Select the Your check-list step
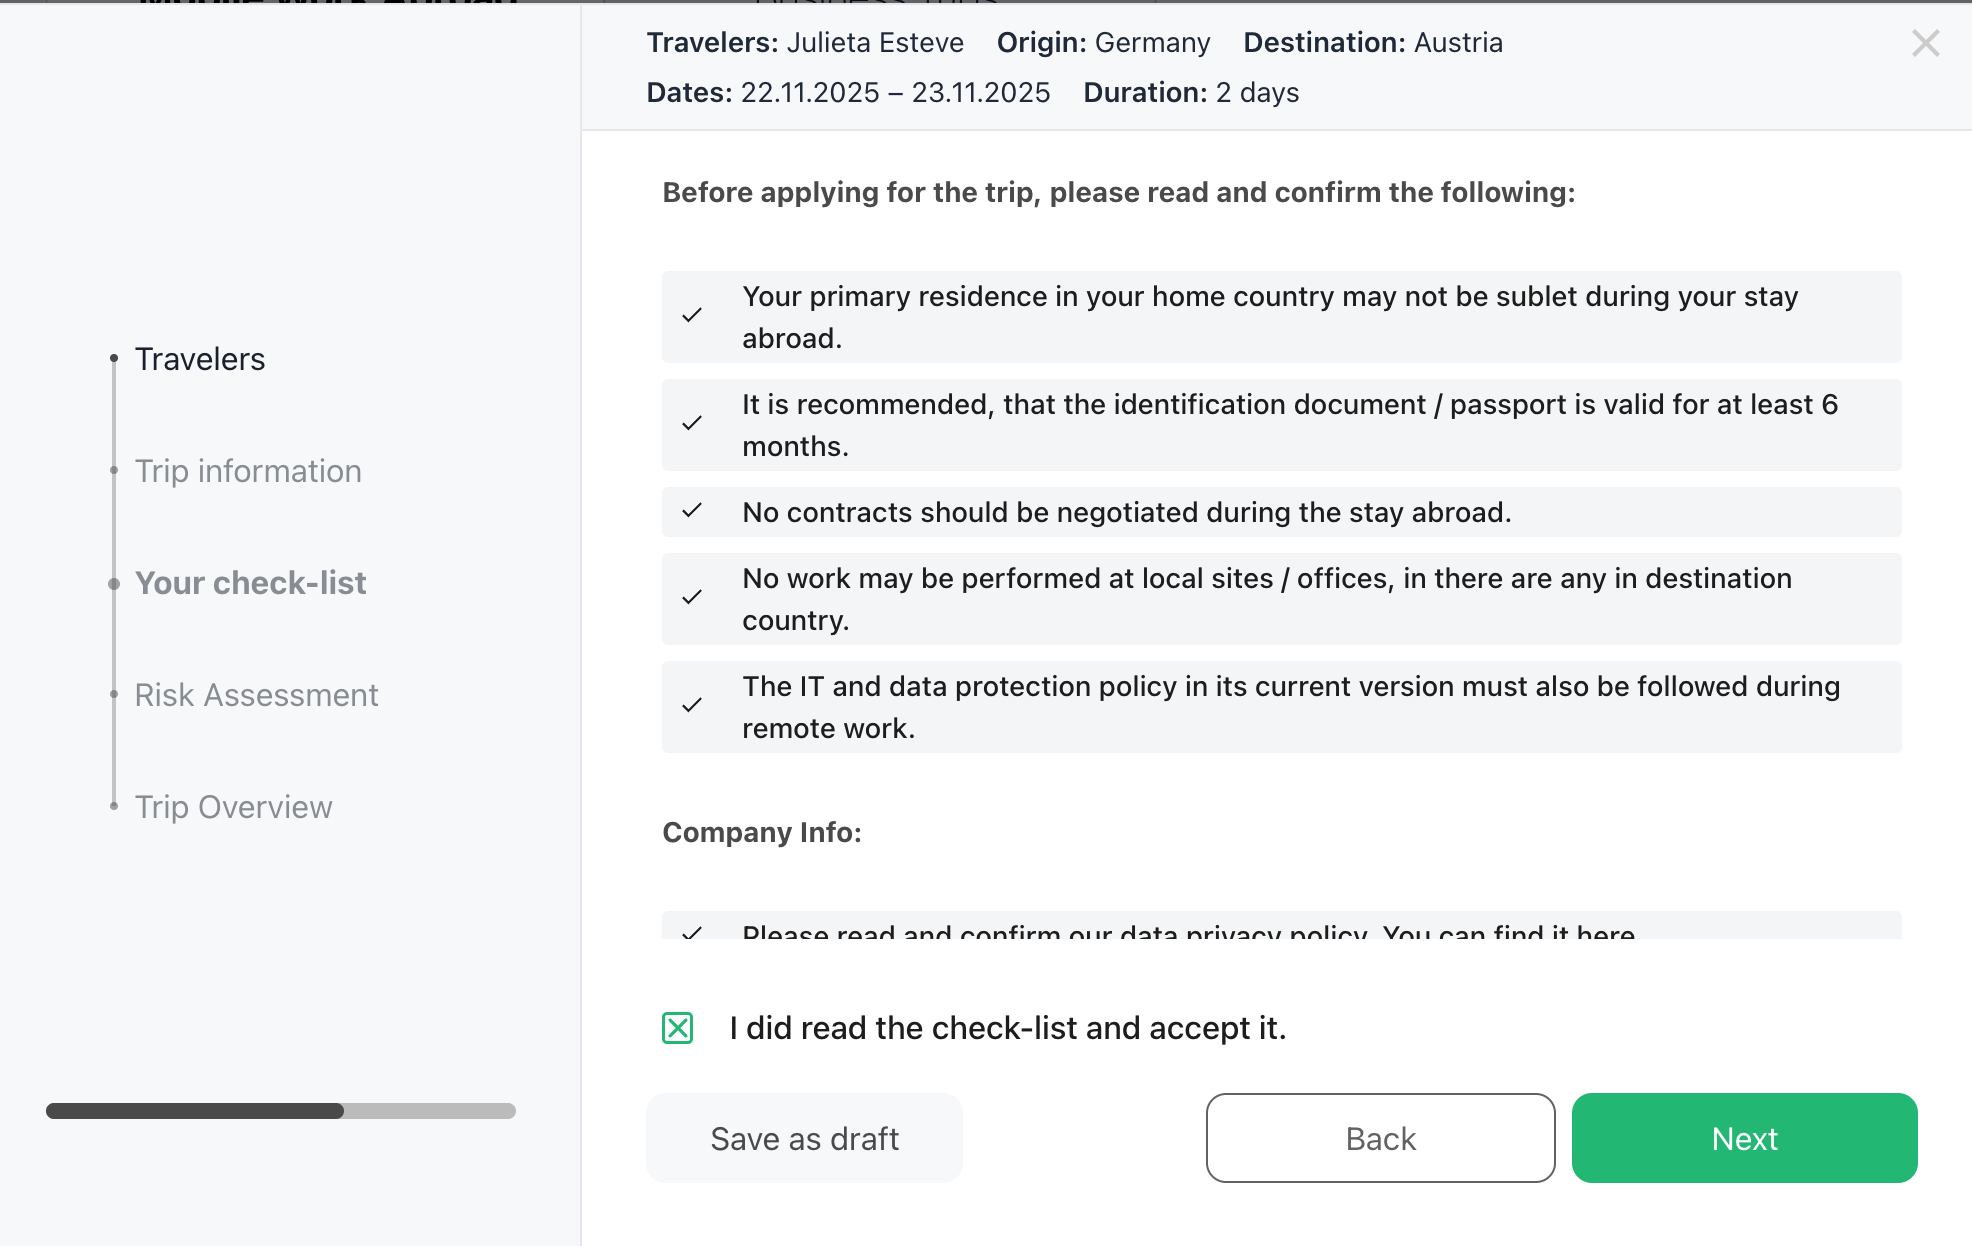Screen dimensions: 1972x1246 pyautogui.click(x=250, y=583)
